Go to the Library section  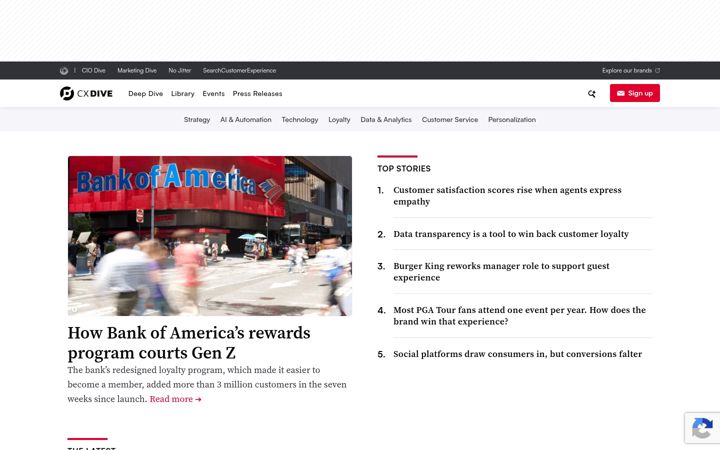coord(183,94)
